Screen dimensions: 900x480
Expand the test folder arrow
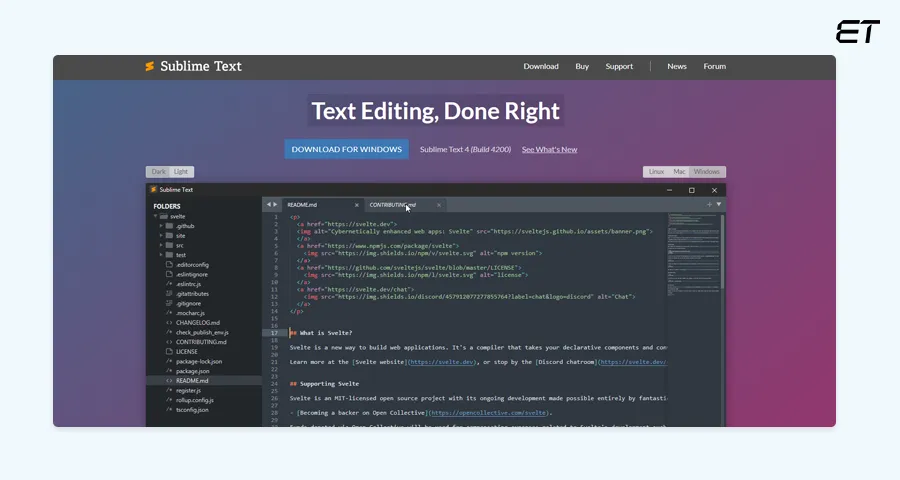(161, 255)
